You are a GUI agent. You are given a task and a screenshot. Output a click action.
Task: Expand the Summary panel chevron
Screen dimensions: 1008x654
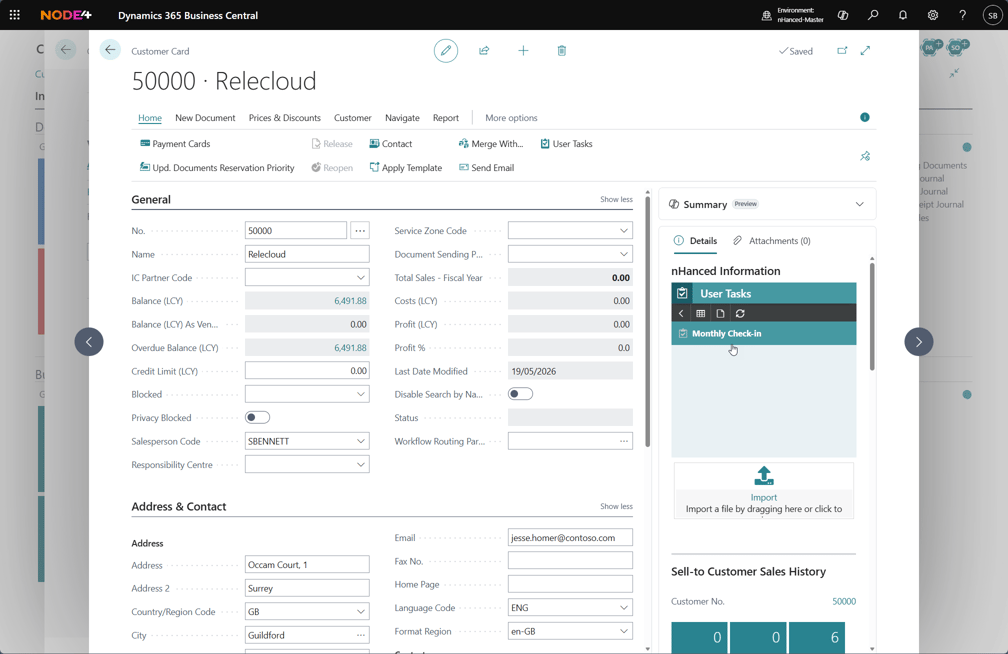pyautogui.click(x=860, y=204)
